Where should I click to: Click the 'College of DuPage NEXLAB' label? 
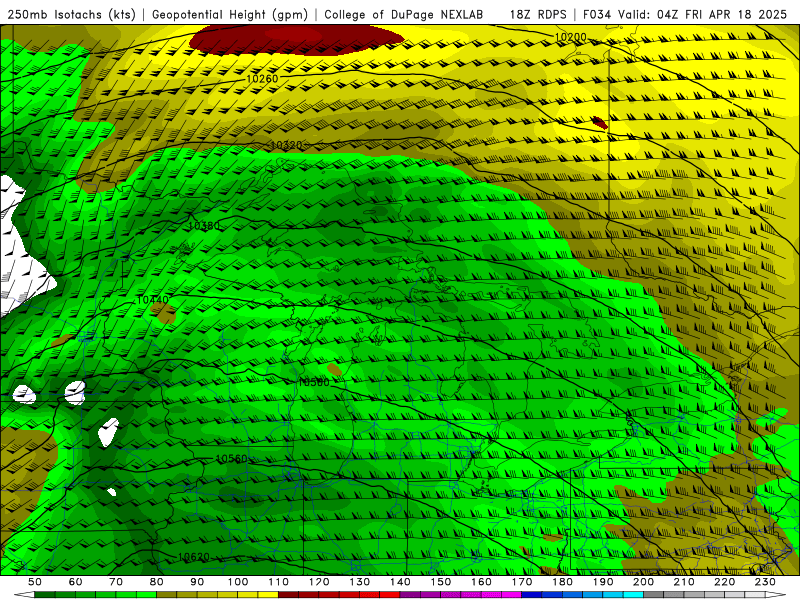(404, 15)
